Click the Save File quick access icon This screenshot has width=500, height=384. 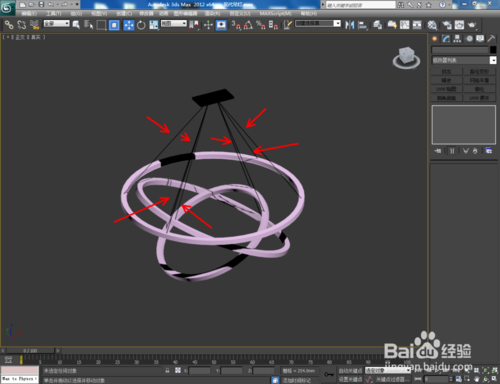(x=41, y=4)
